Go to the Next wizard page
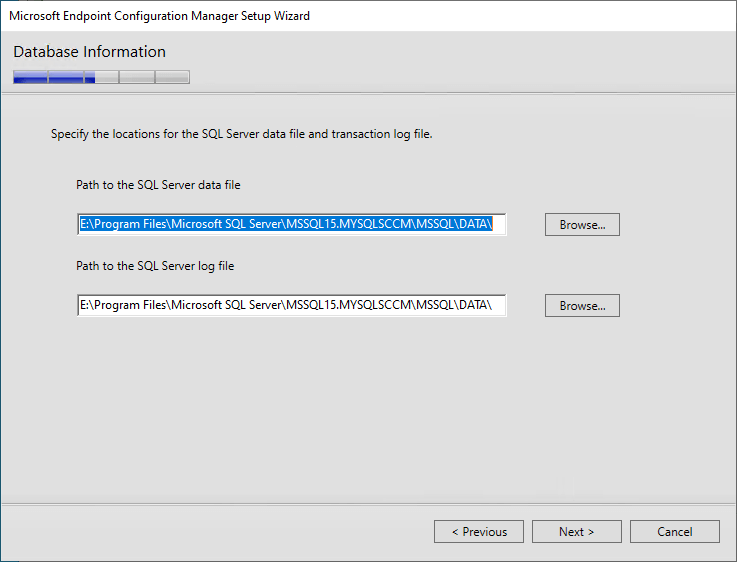This screenshot has width=737, height=562. pyautogui.click(x=577, y=531)
